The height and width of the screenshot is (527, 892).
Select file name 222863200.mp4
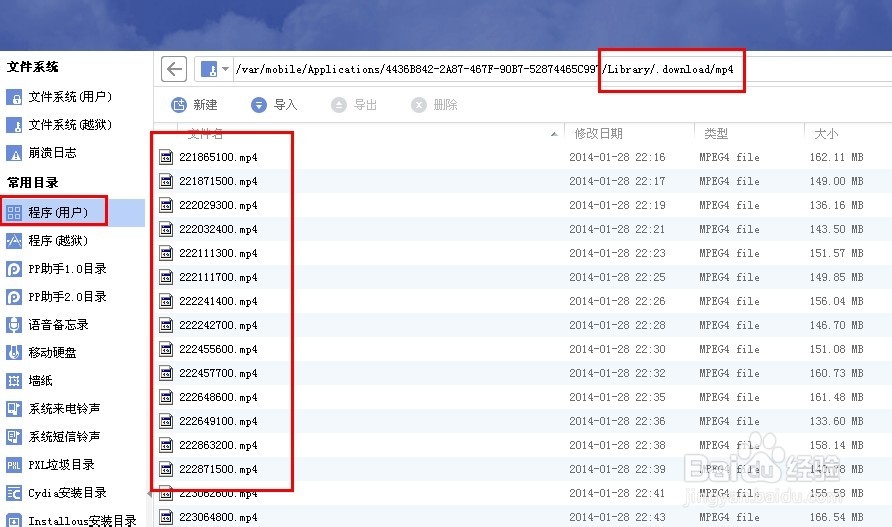(x=218, y=445)
